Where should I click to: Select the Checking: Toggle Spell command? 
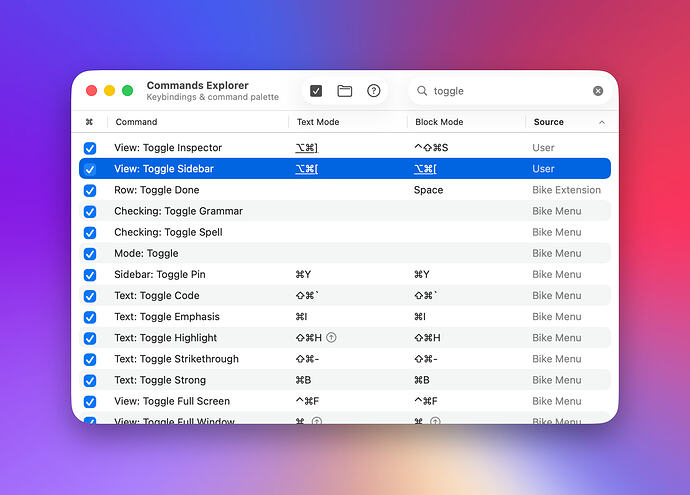(x=168, y=232)
